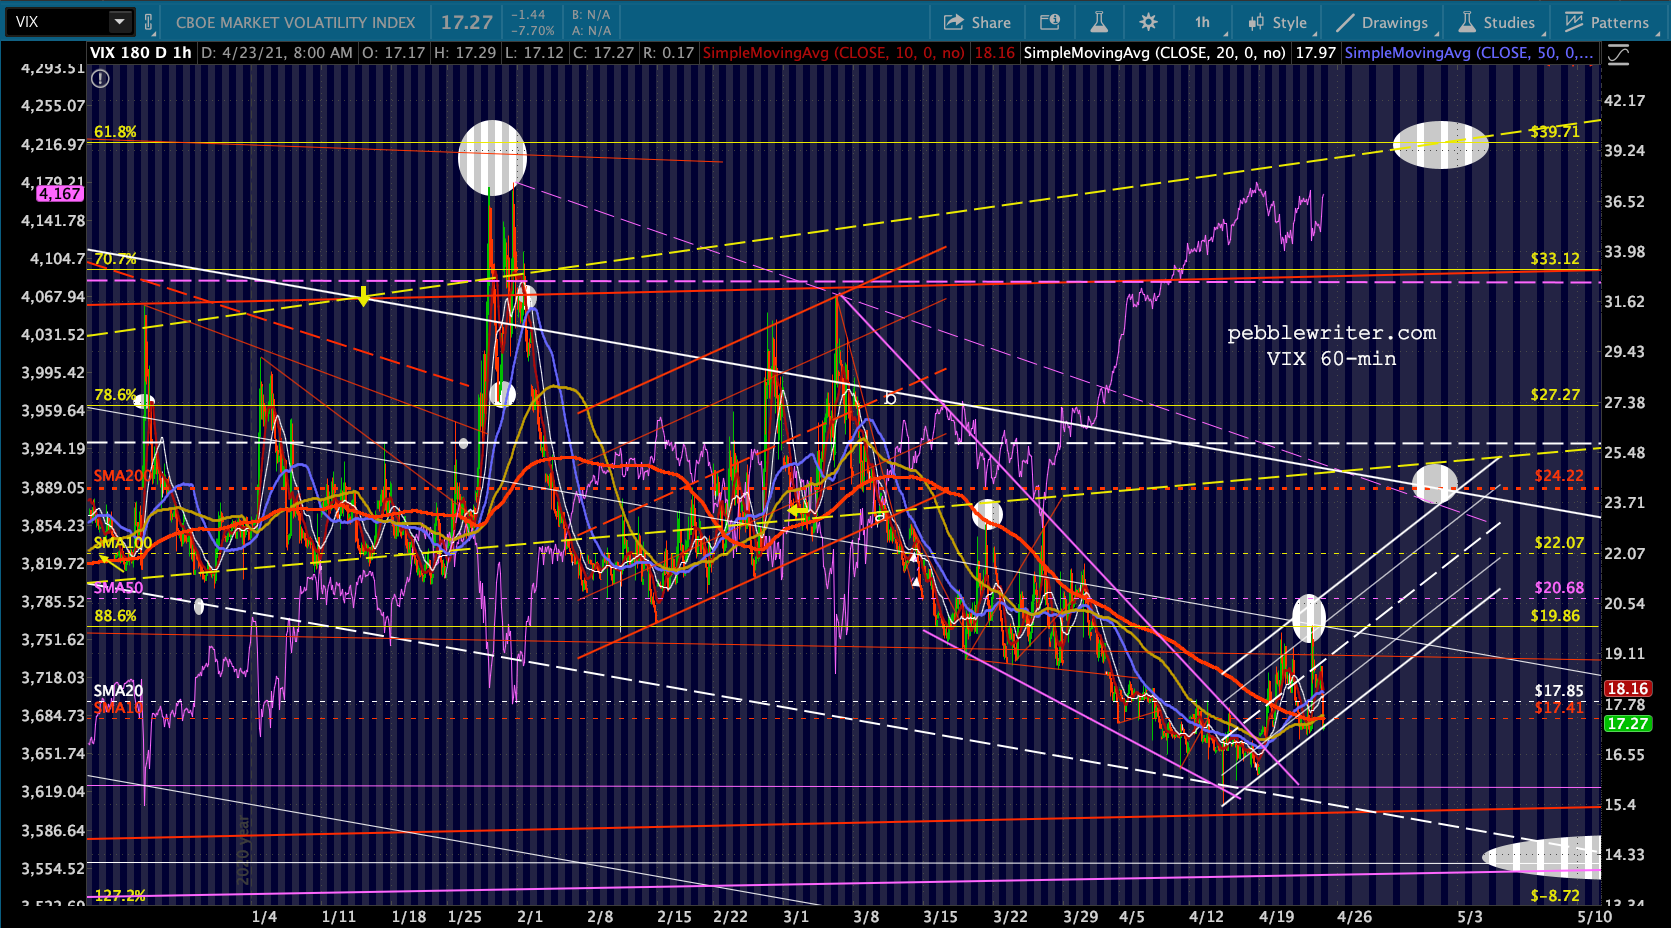Open the Patterns menu

tap(1607, 22)
